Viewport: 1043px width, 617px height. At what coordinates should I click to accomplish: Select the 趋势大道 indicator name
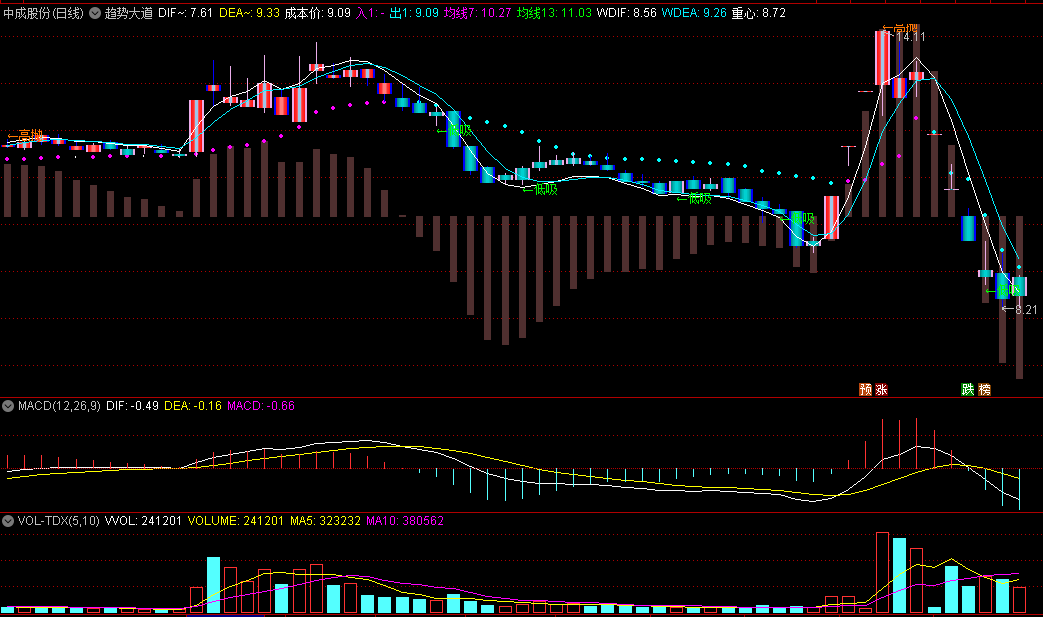(128, 13)
